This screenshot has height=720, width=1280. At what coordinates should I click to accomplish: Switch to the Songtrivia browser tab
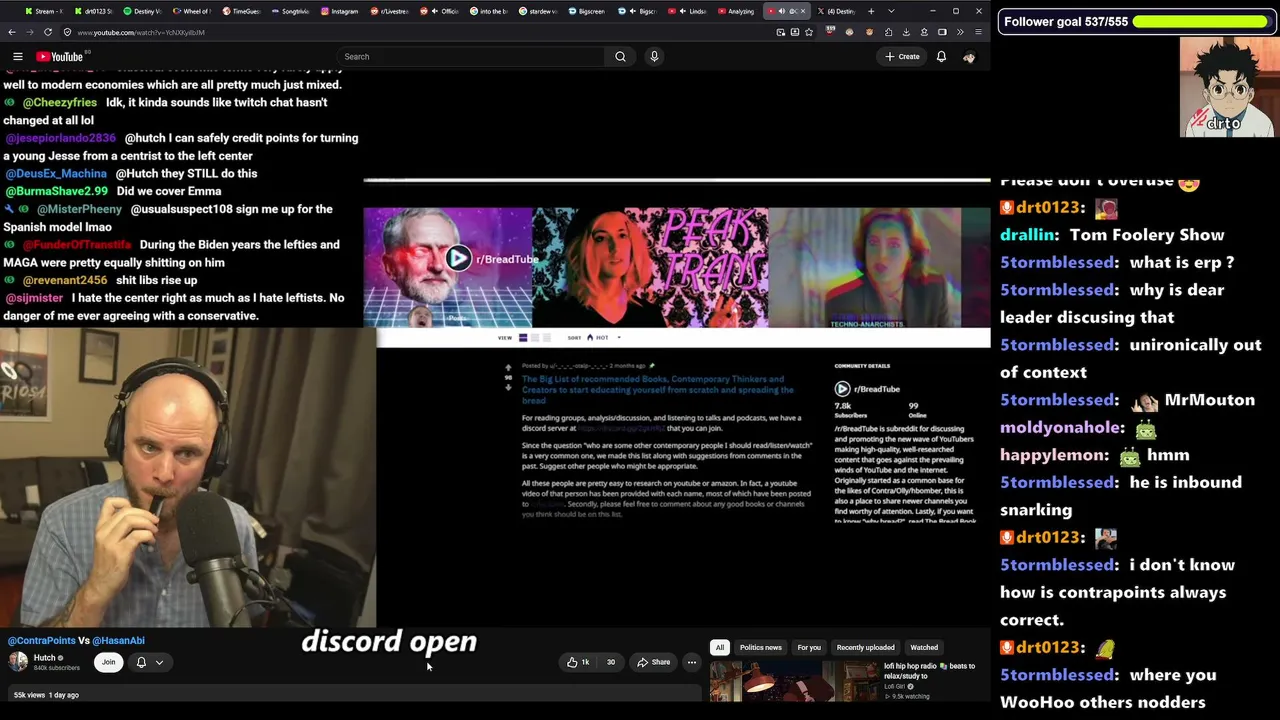click(290, 11)
